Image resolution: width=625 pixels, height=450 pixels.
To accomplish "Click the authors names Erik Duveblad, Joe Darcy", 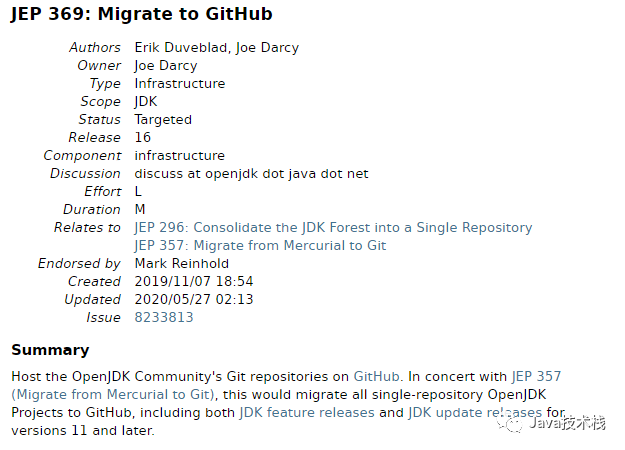I will point(217,47).
